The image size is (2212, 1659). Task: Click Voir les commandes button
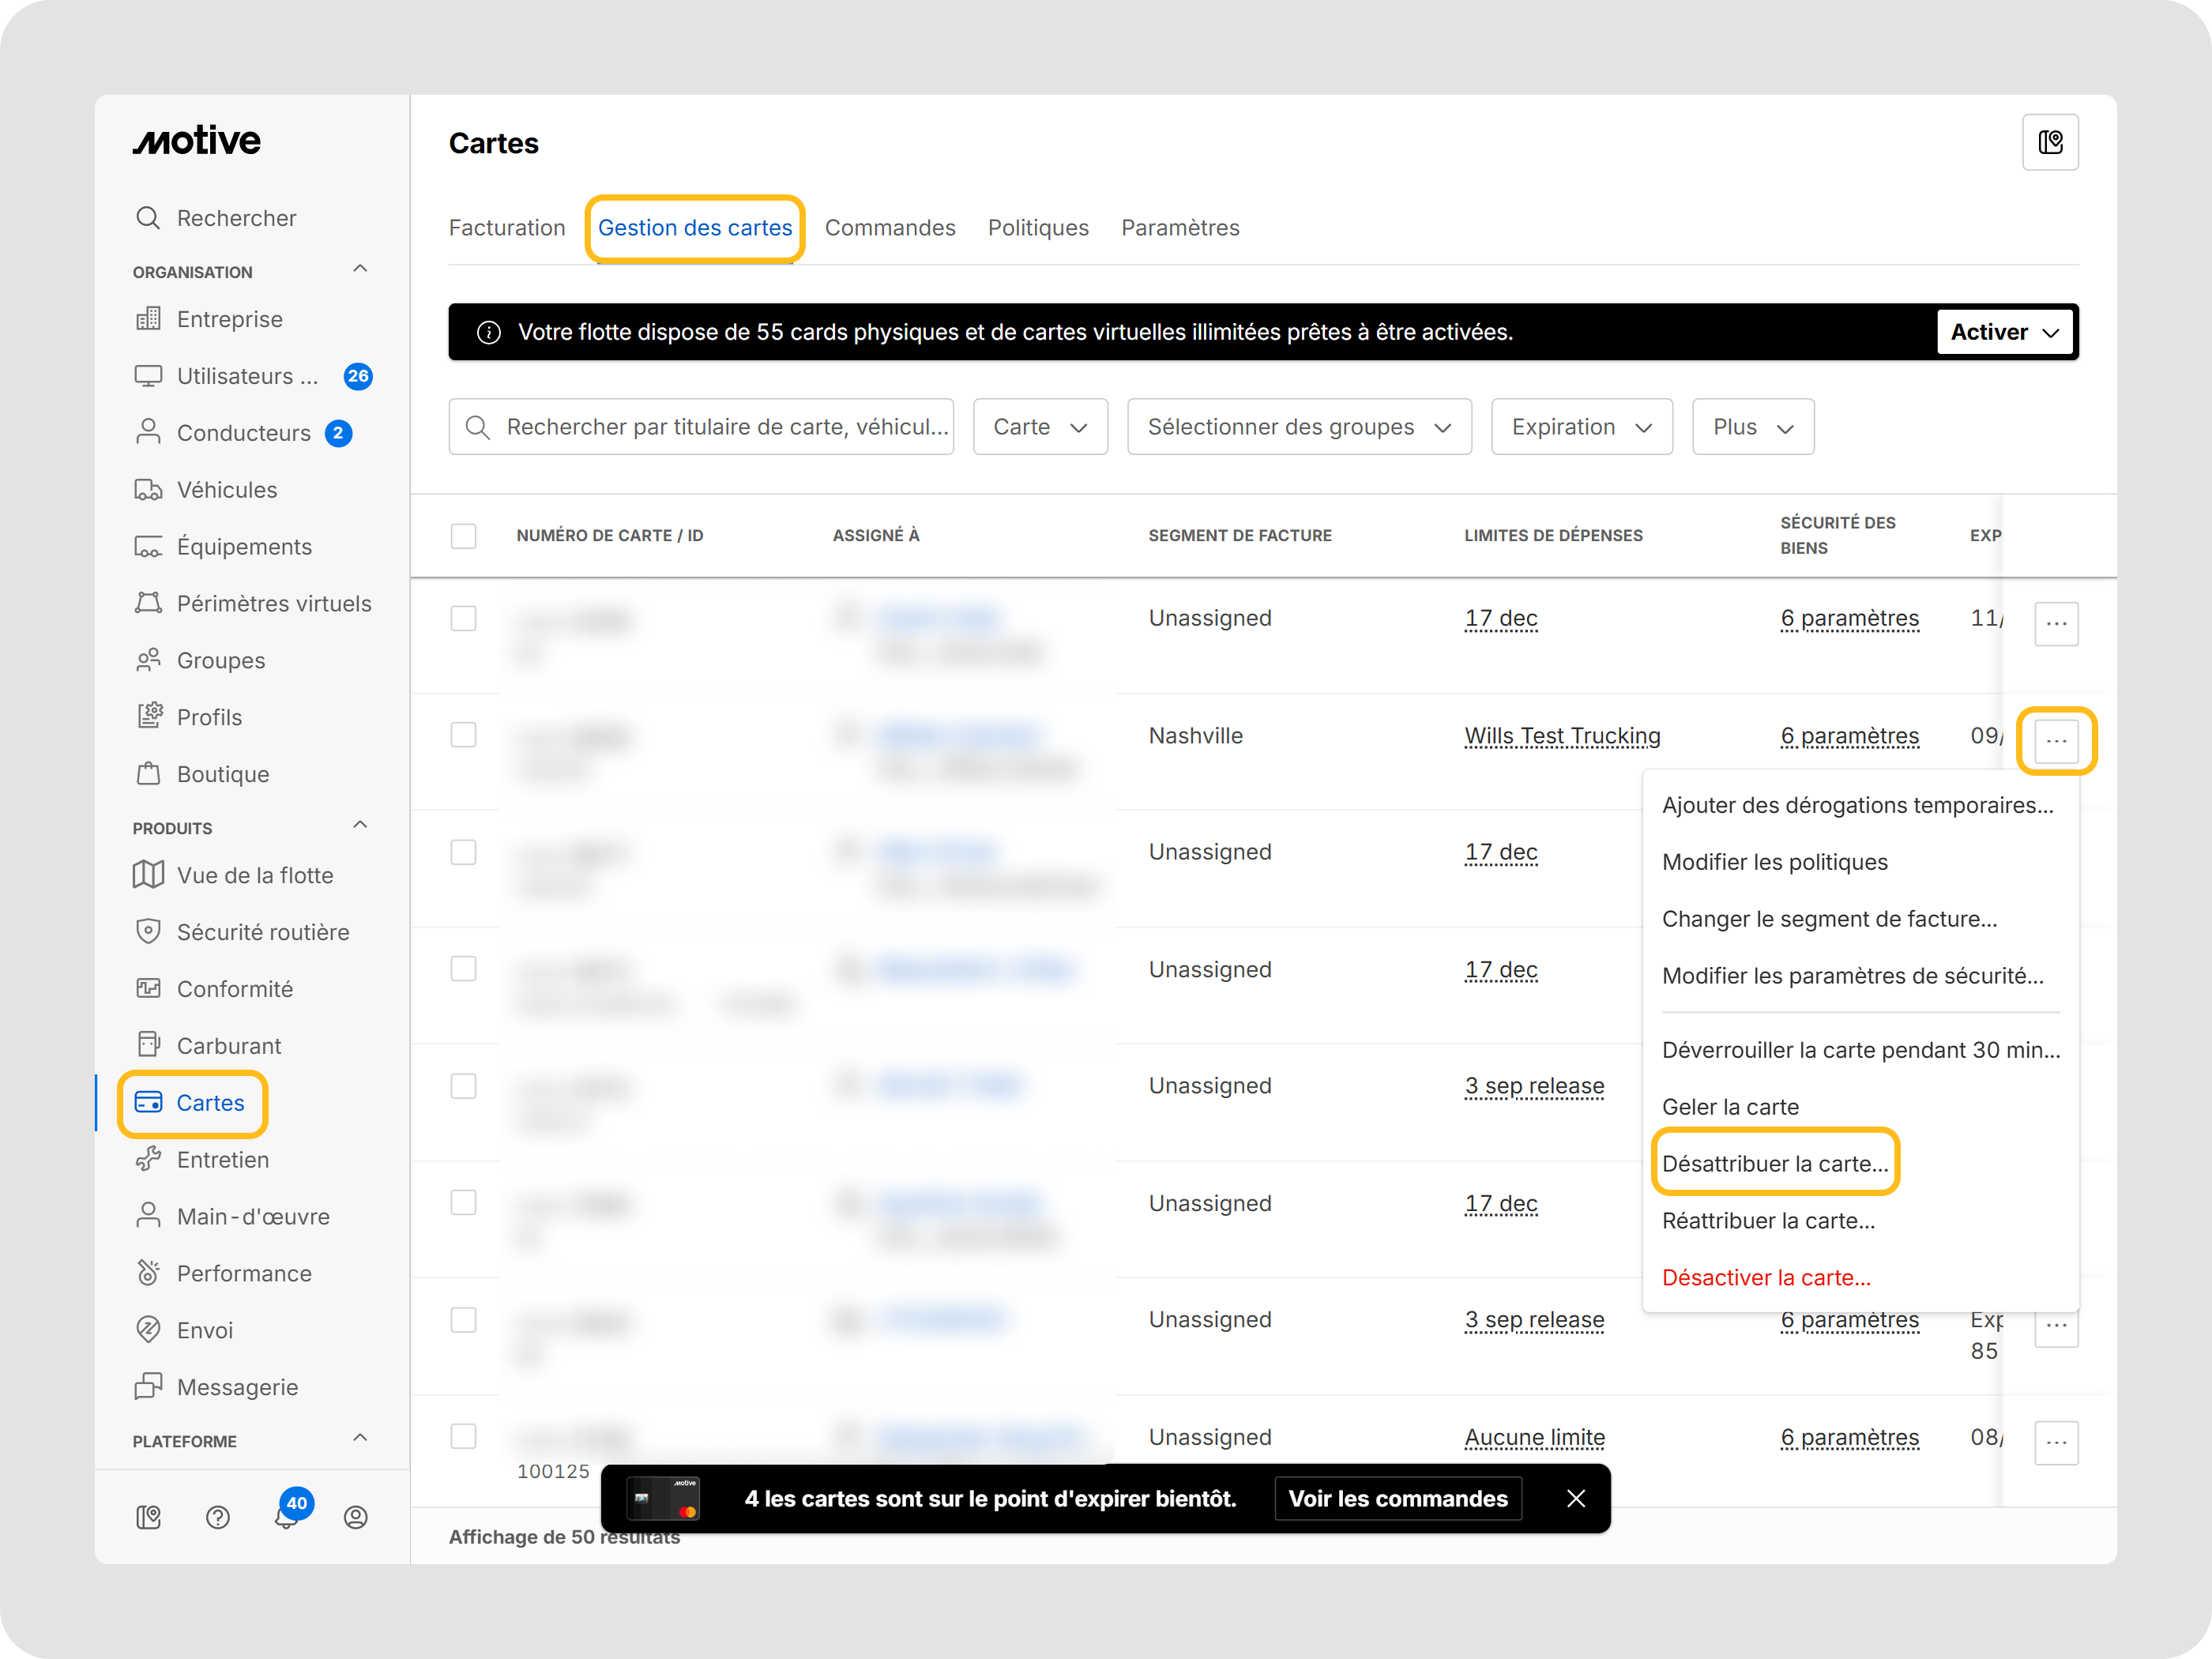[1398, 1499]
